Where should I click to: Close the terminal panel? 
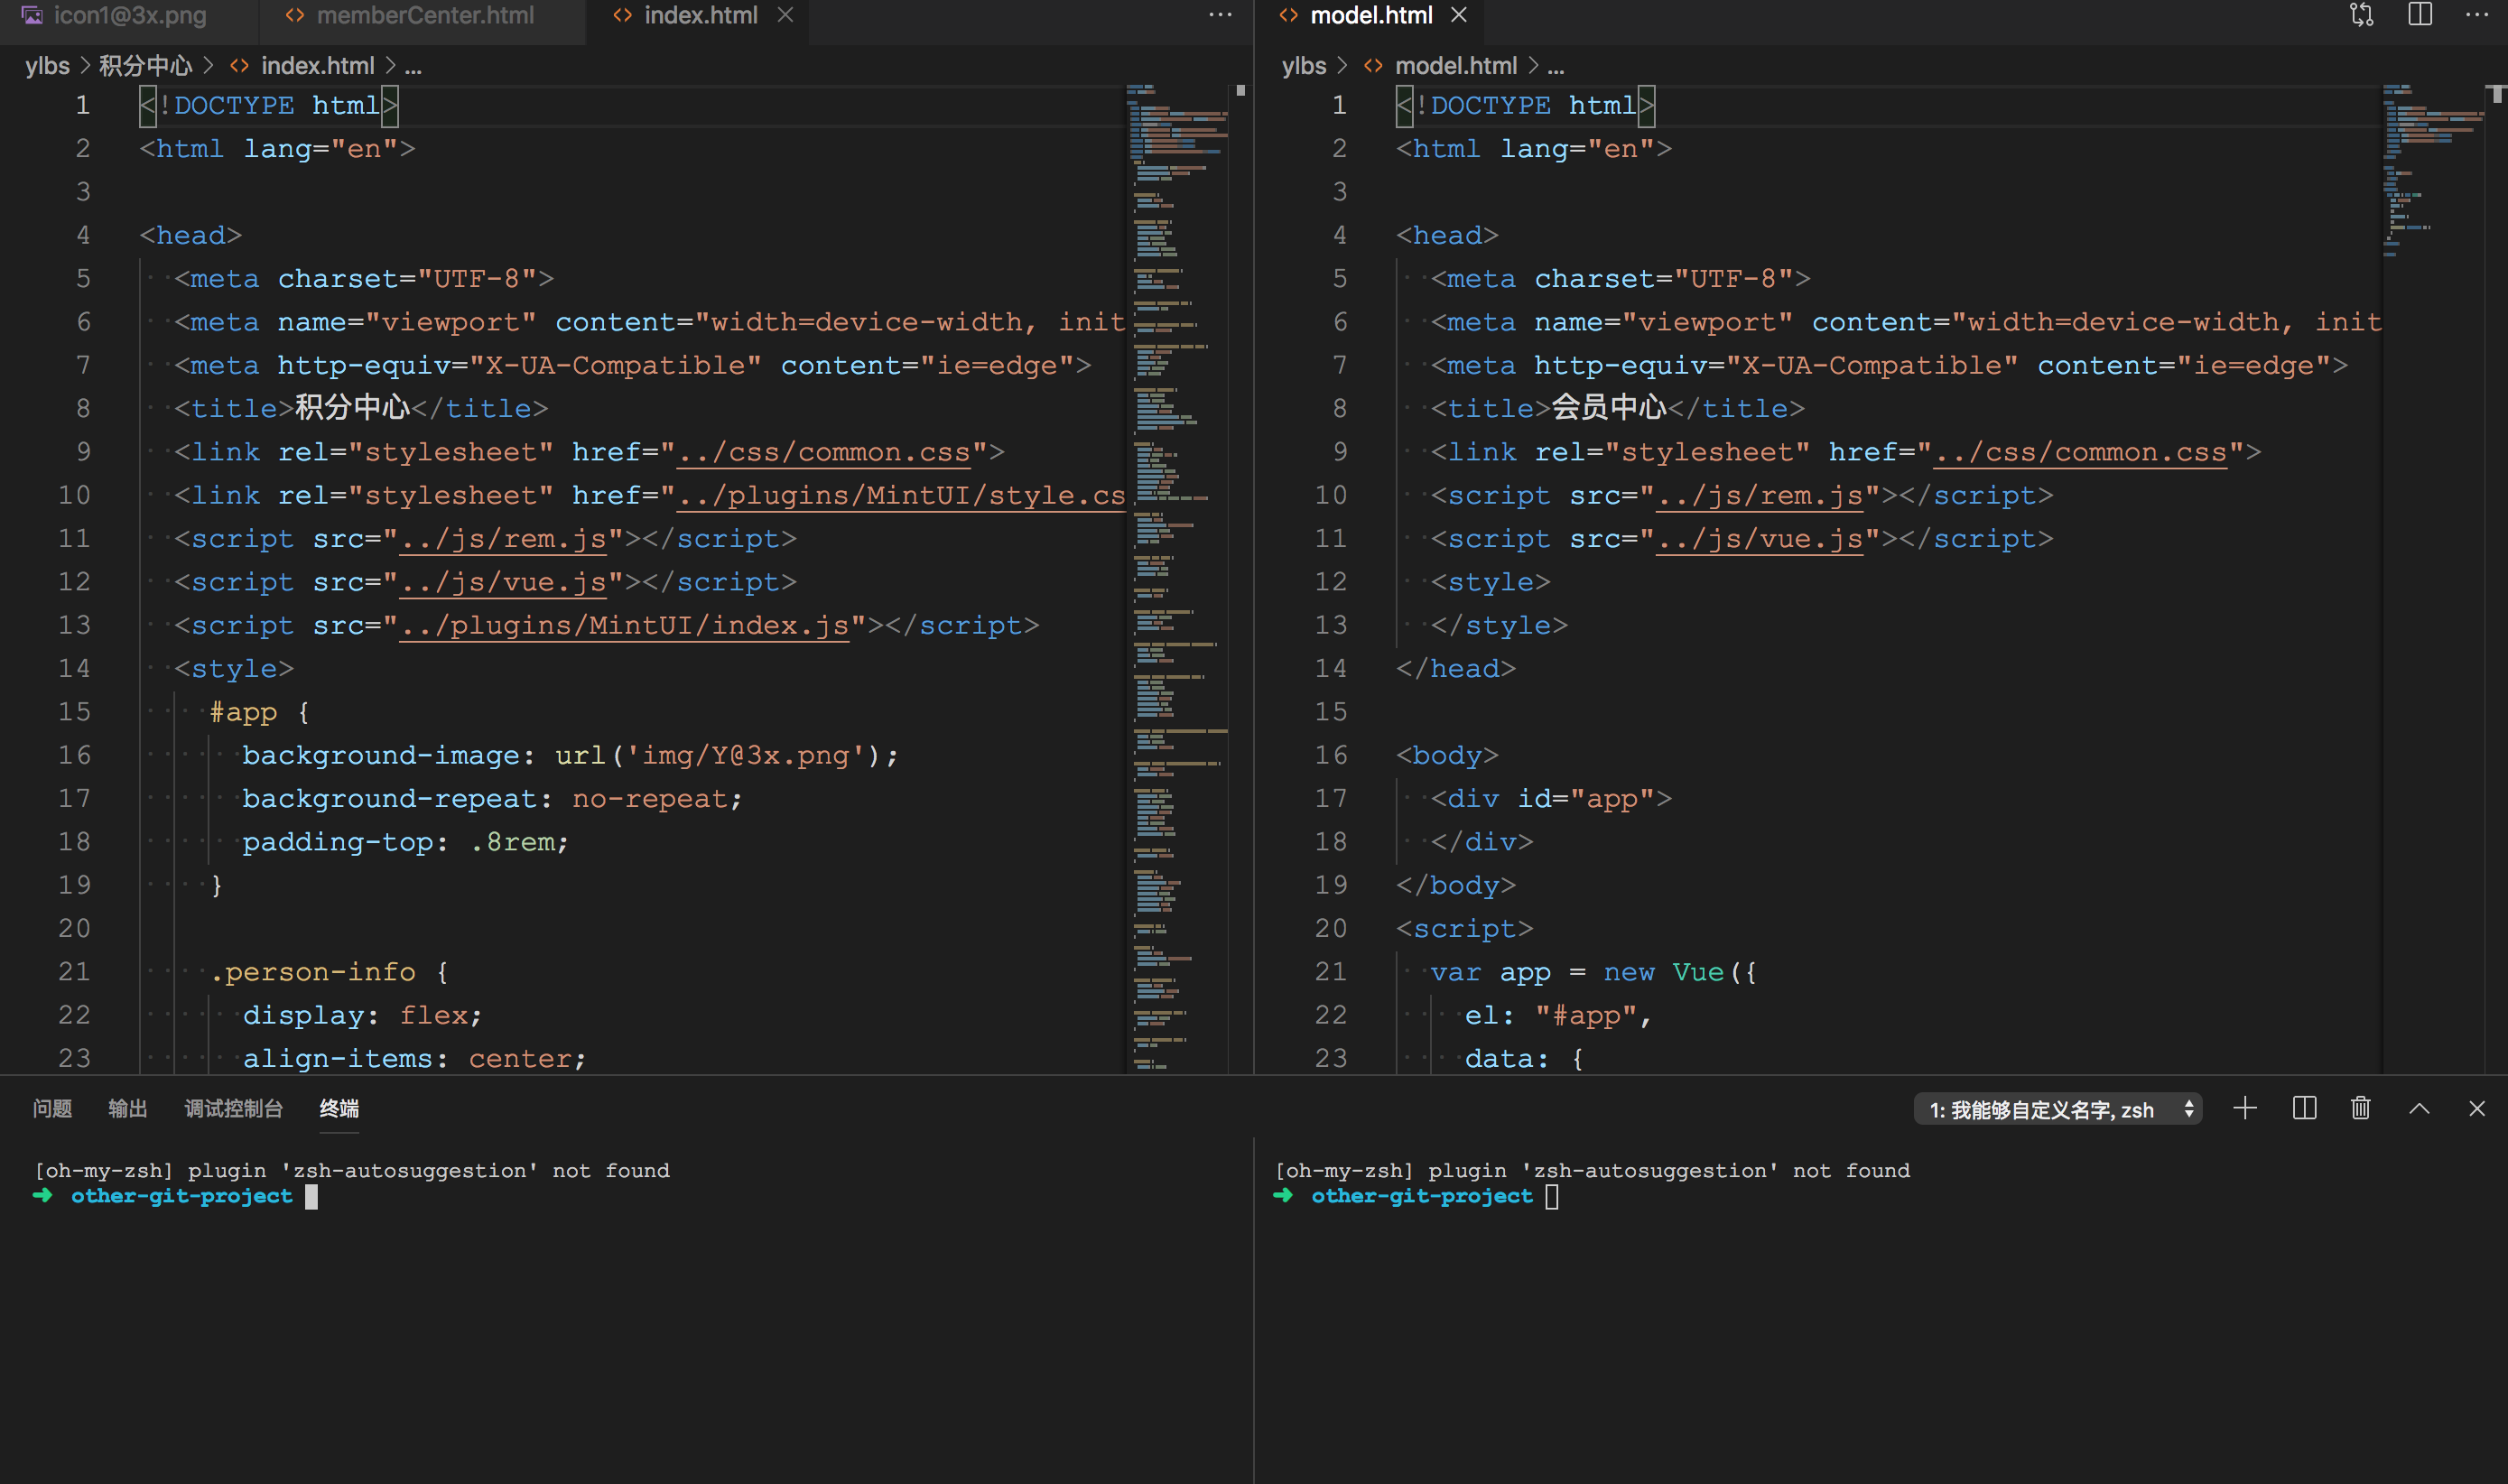(2477, 1108)
